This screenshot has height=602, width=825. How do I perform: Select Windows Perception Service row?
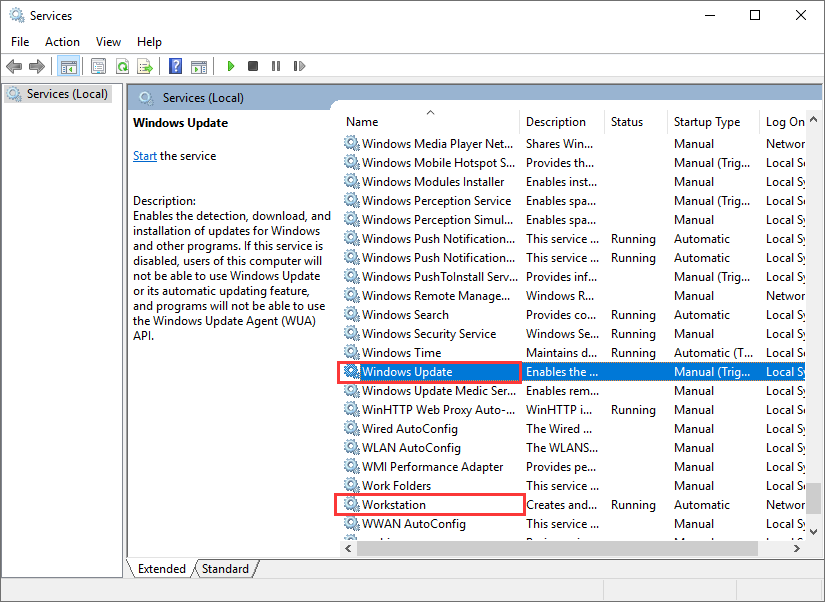(574, 200)
